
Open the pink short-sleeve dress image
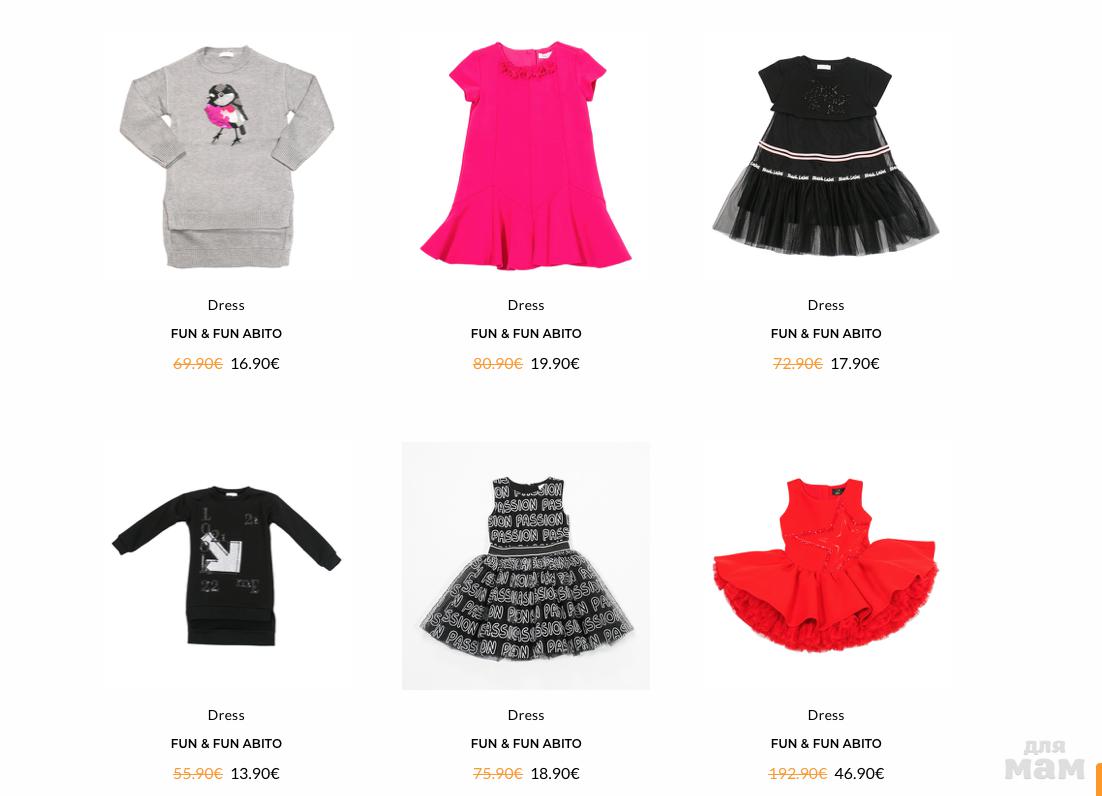tap(526, 157)
